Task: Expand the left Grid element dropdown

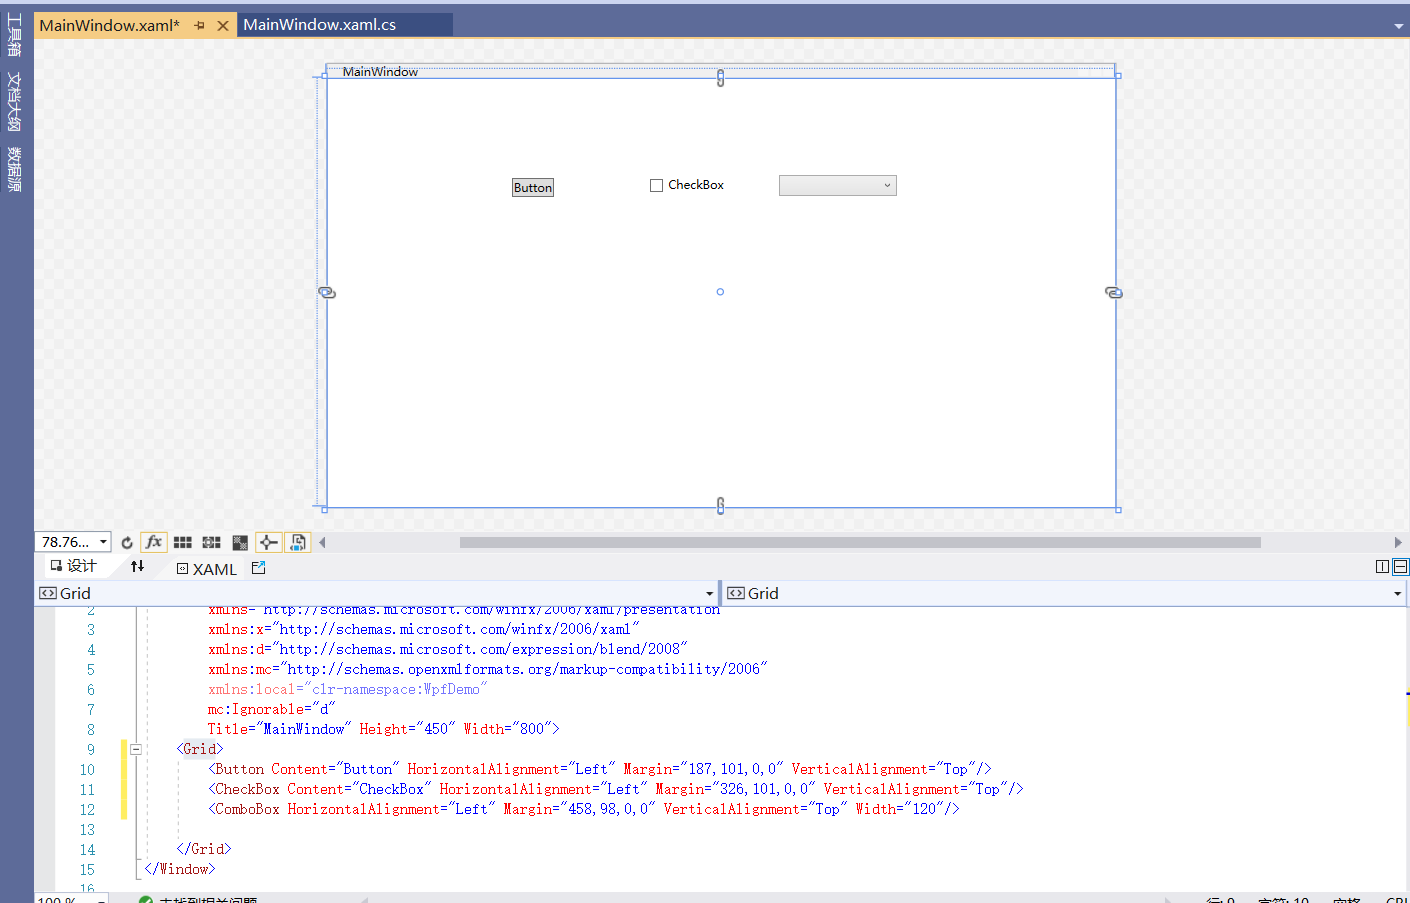Action: 709,594
